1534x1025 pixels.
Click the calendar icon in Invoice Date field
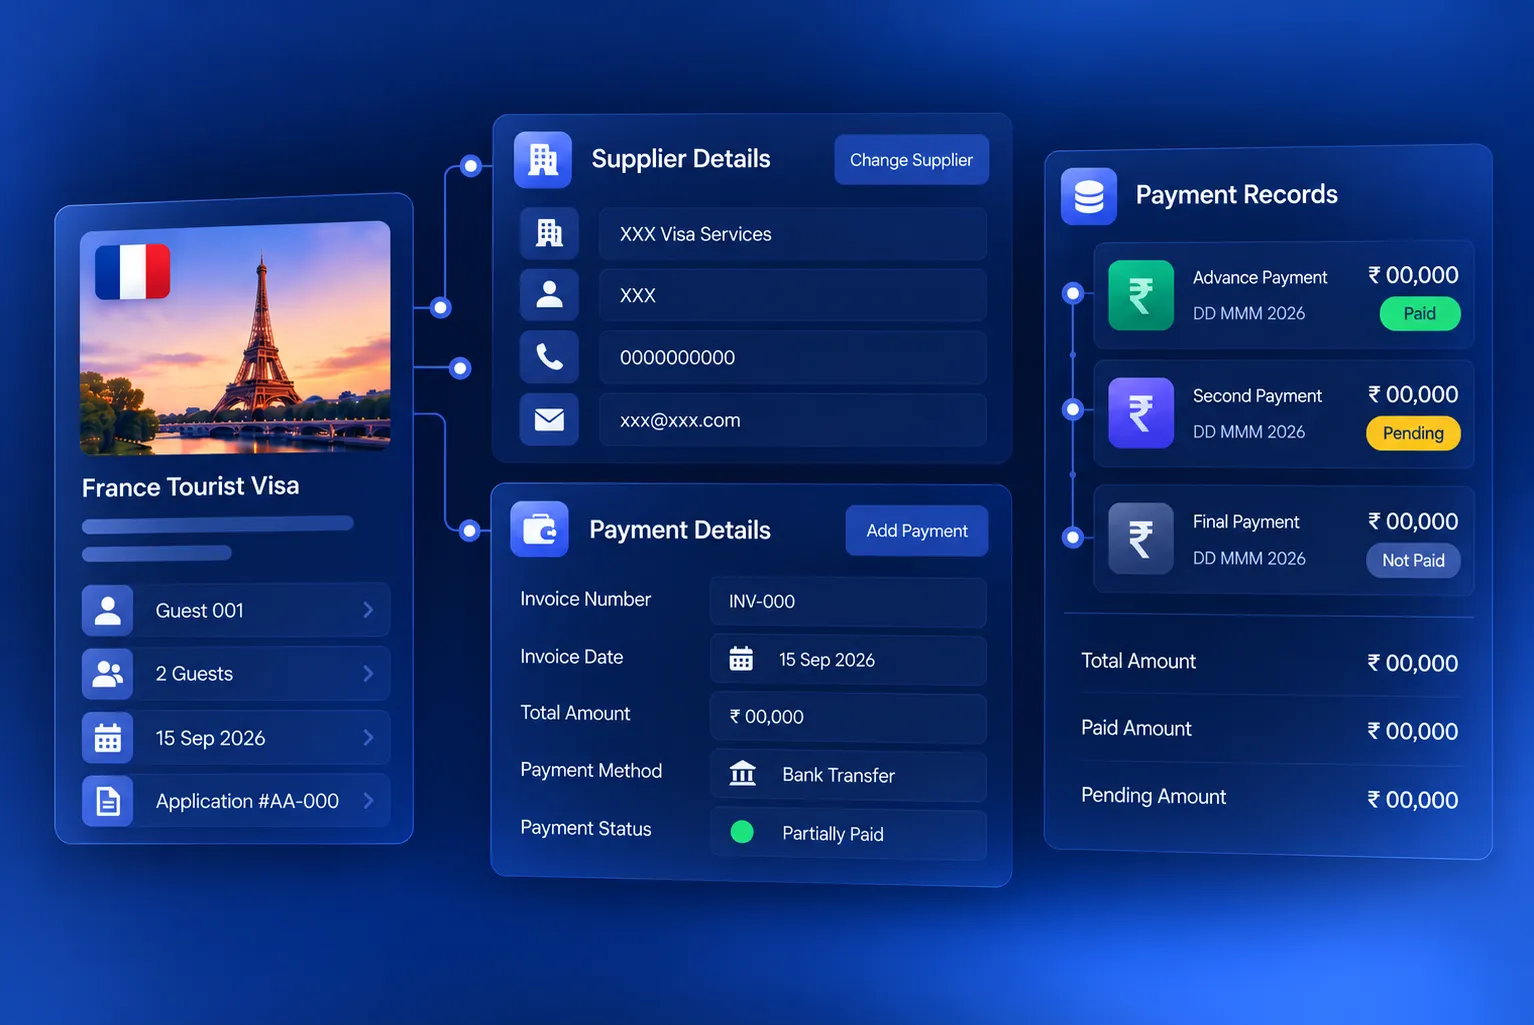tap(741, 659)
